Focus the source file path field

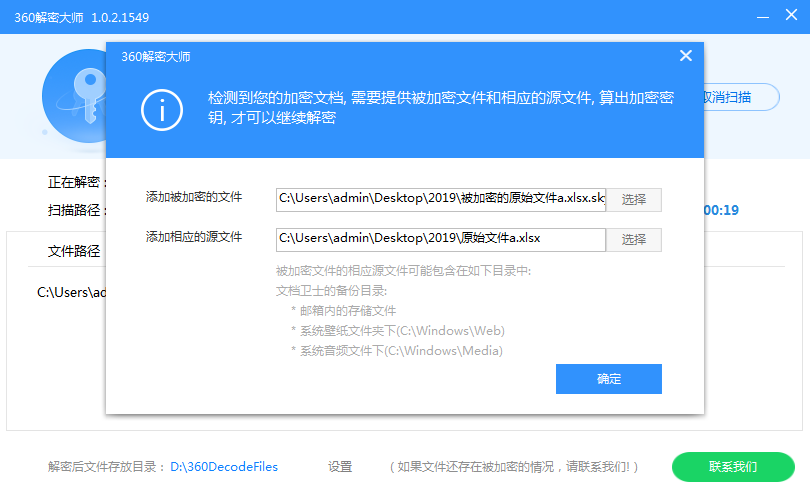point(441,240)
